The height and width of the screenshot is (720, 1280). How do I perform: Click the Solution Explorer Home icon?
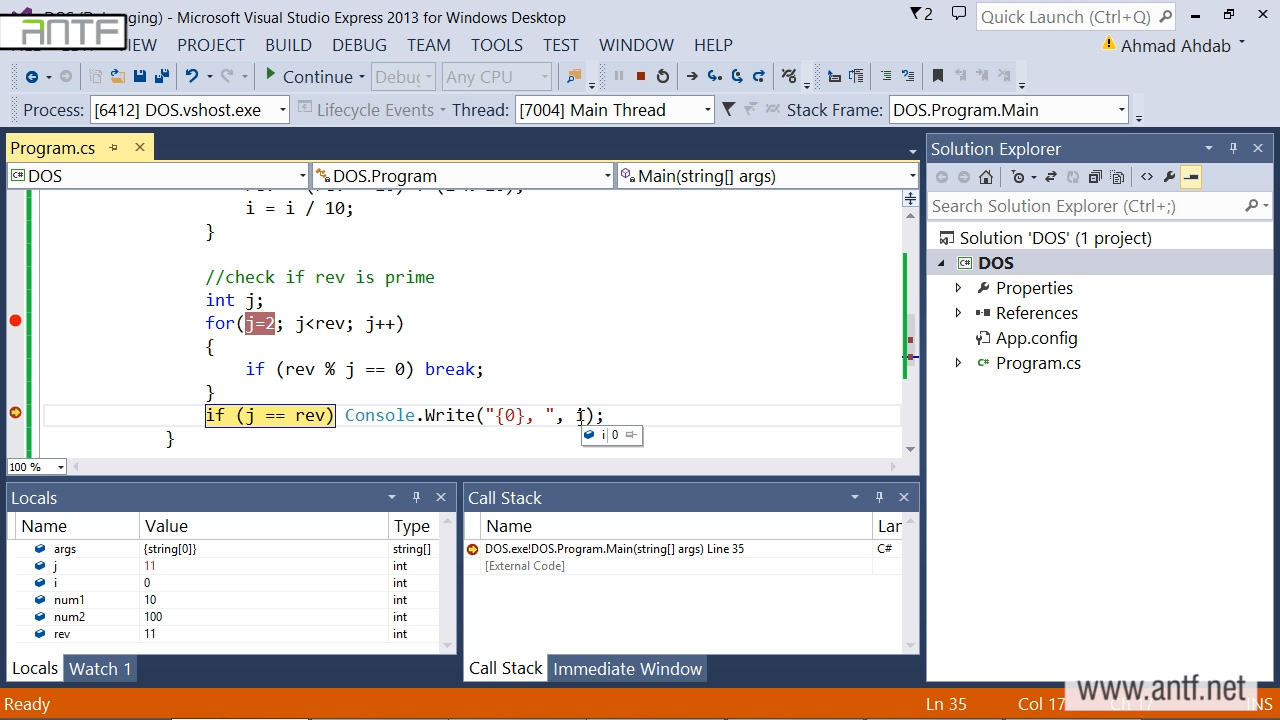pos(986,177)
